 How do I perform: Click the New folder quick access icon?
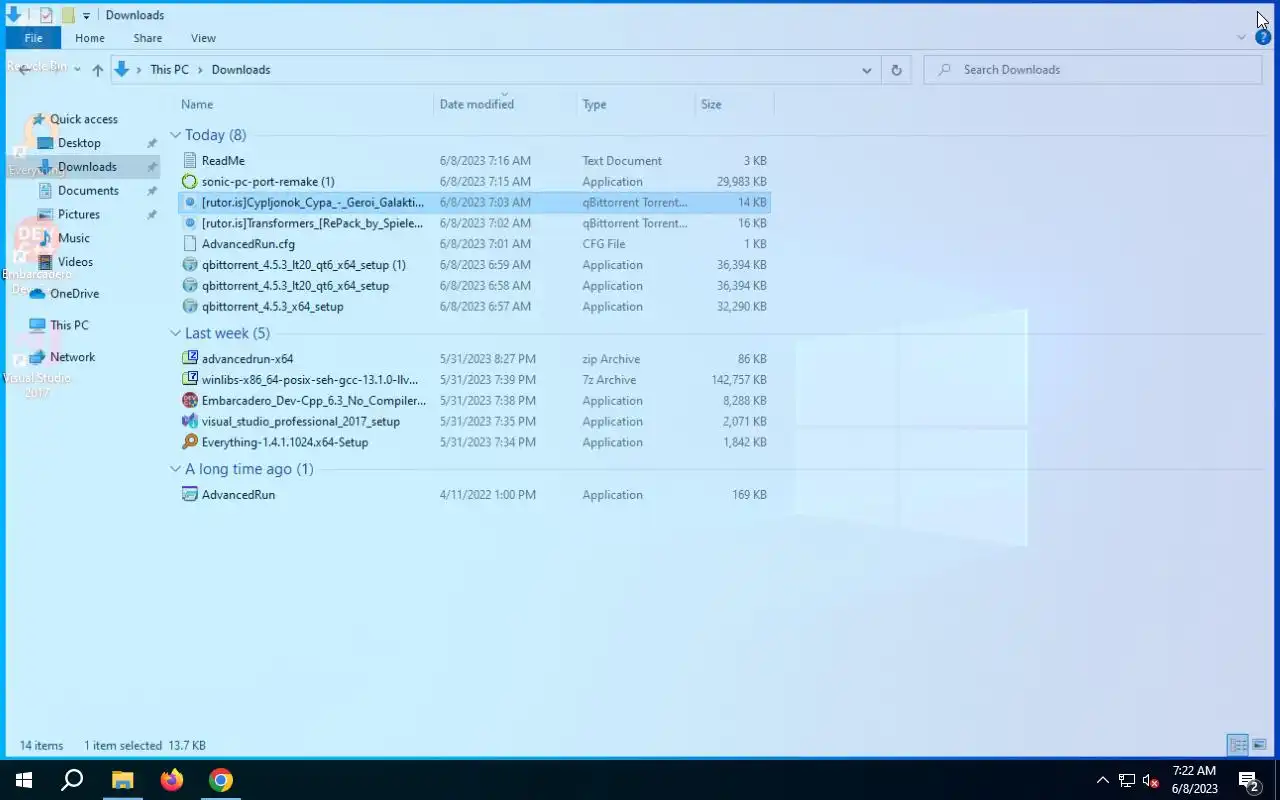coord(68,15)
